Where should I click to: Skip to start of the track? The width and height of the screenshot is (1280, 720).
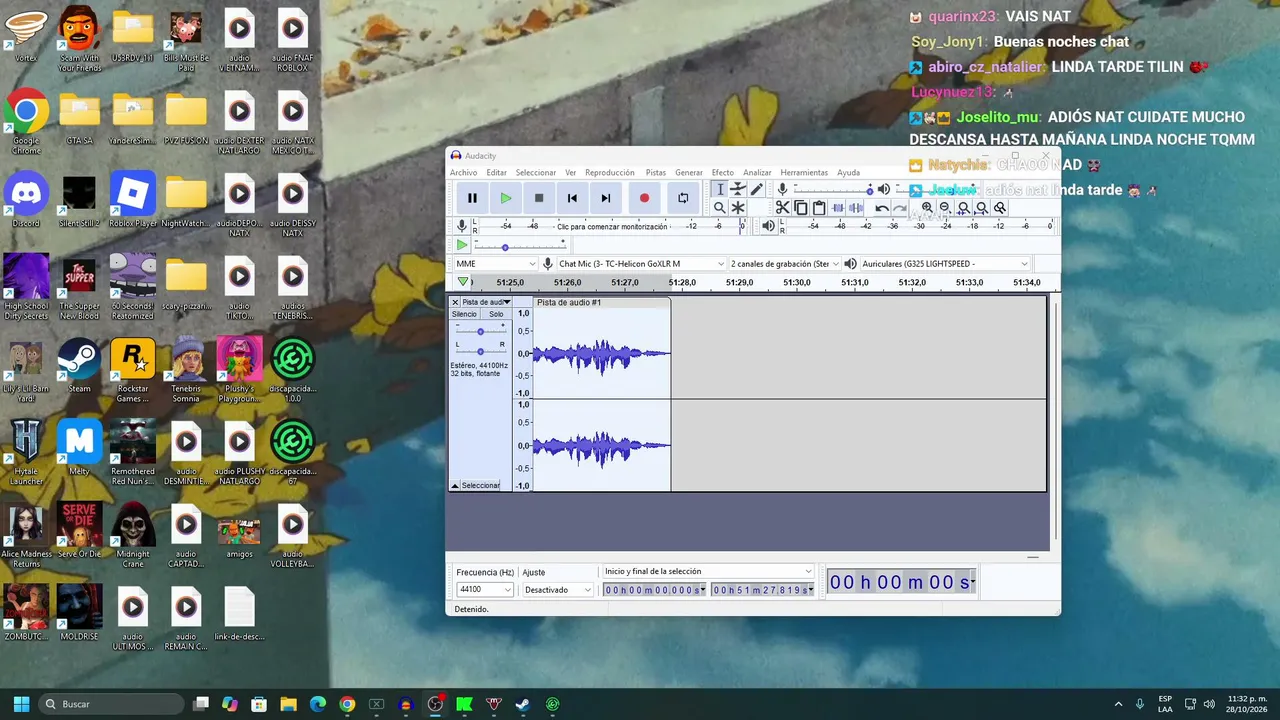click(572, 198)
